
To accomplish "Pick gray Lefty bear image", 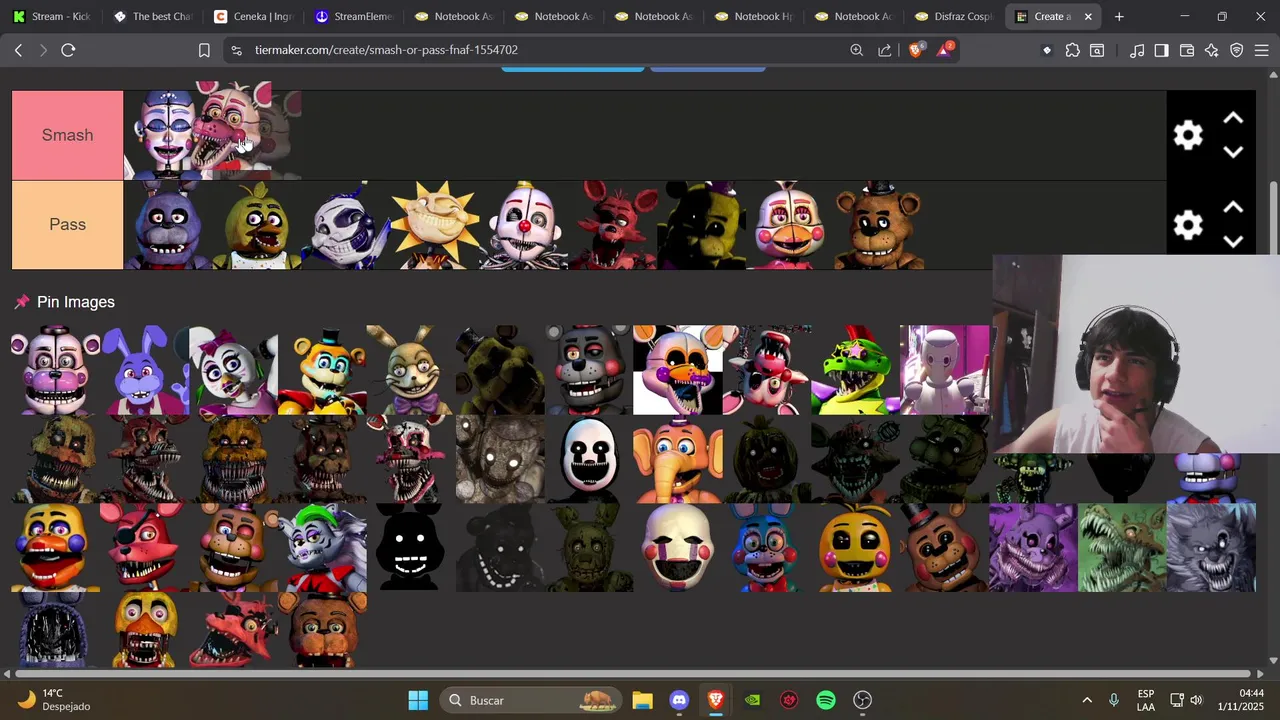I will coord(589,370).
